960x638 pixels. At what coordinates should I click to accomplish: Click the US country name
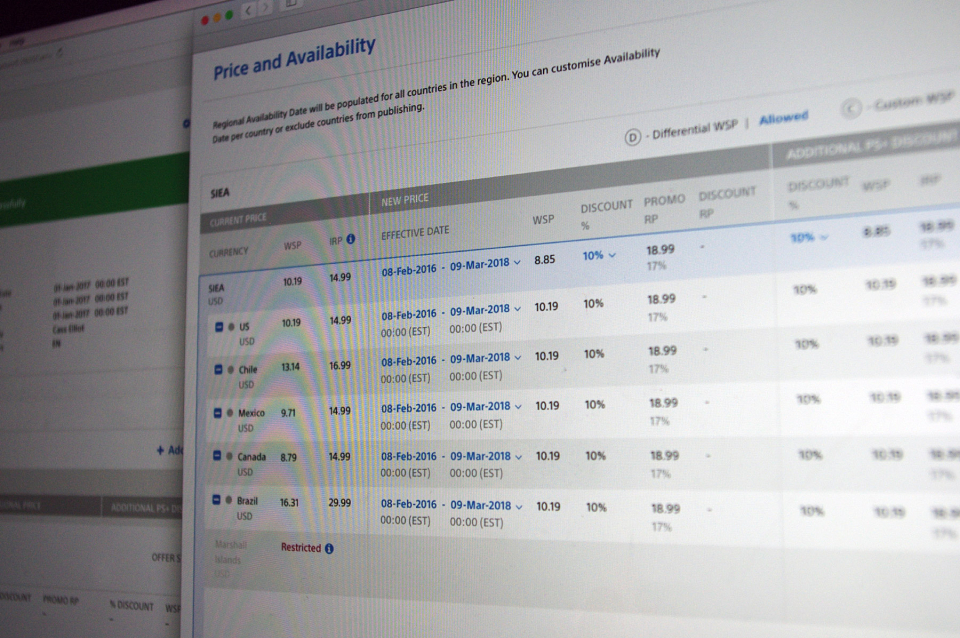(244, 327)
